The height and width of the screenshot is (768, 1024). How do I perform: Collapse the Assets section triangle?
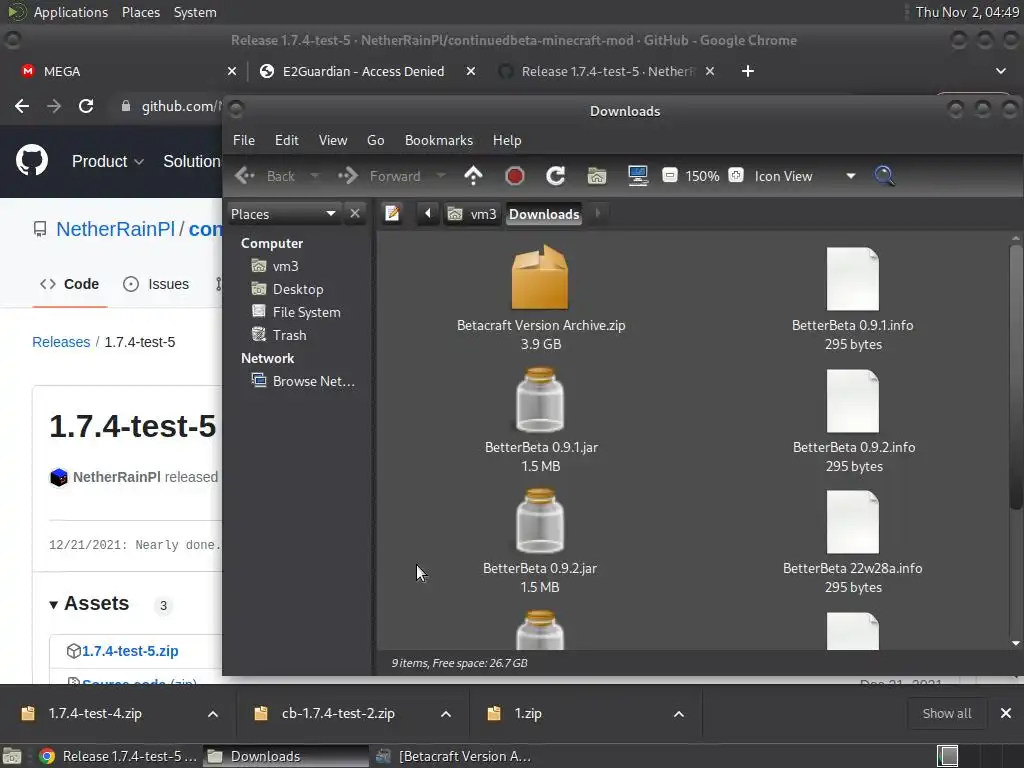54,605
